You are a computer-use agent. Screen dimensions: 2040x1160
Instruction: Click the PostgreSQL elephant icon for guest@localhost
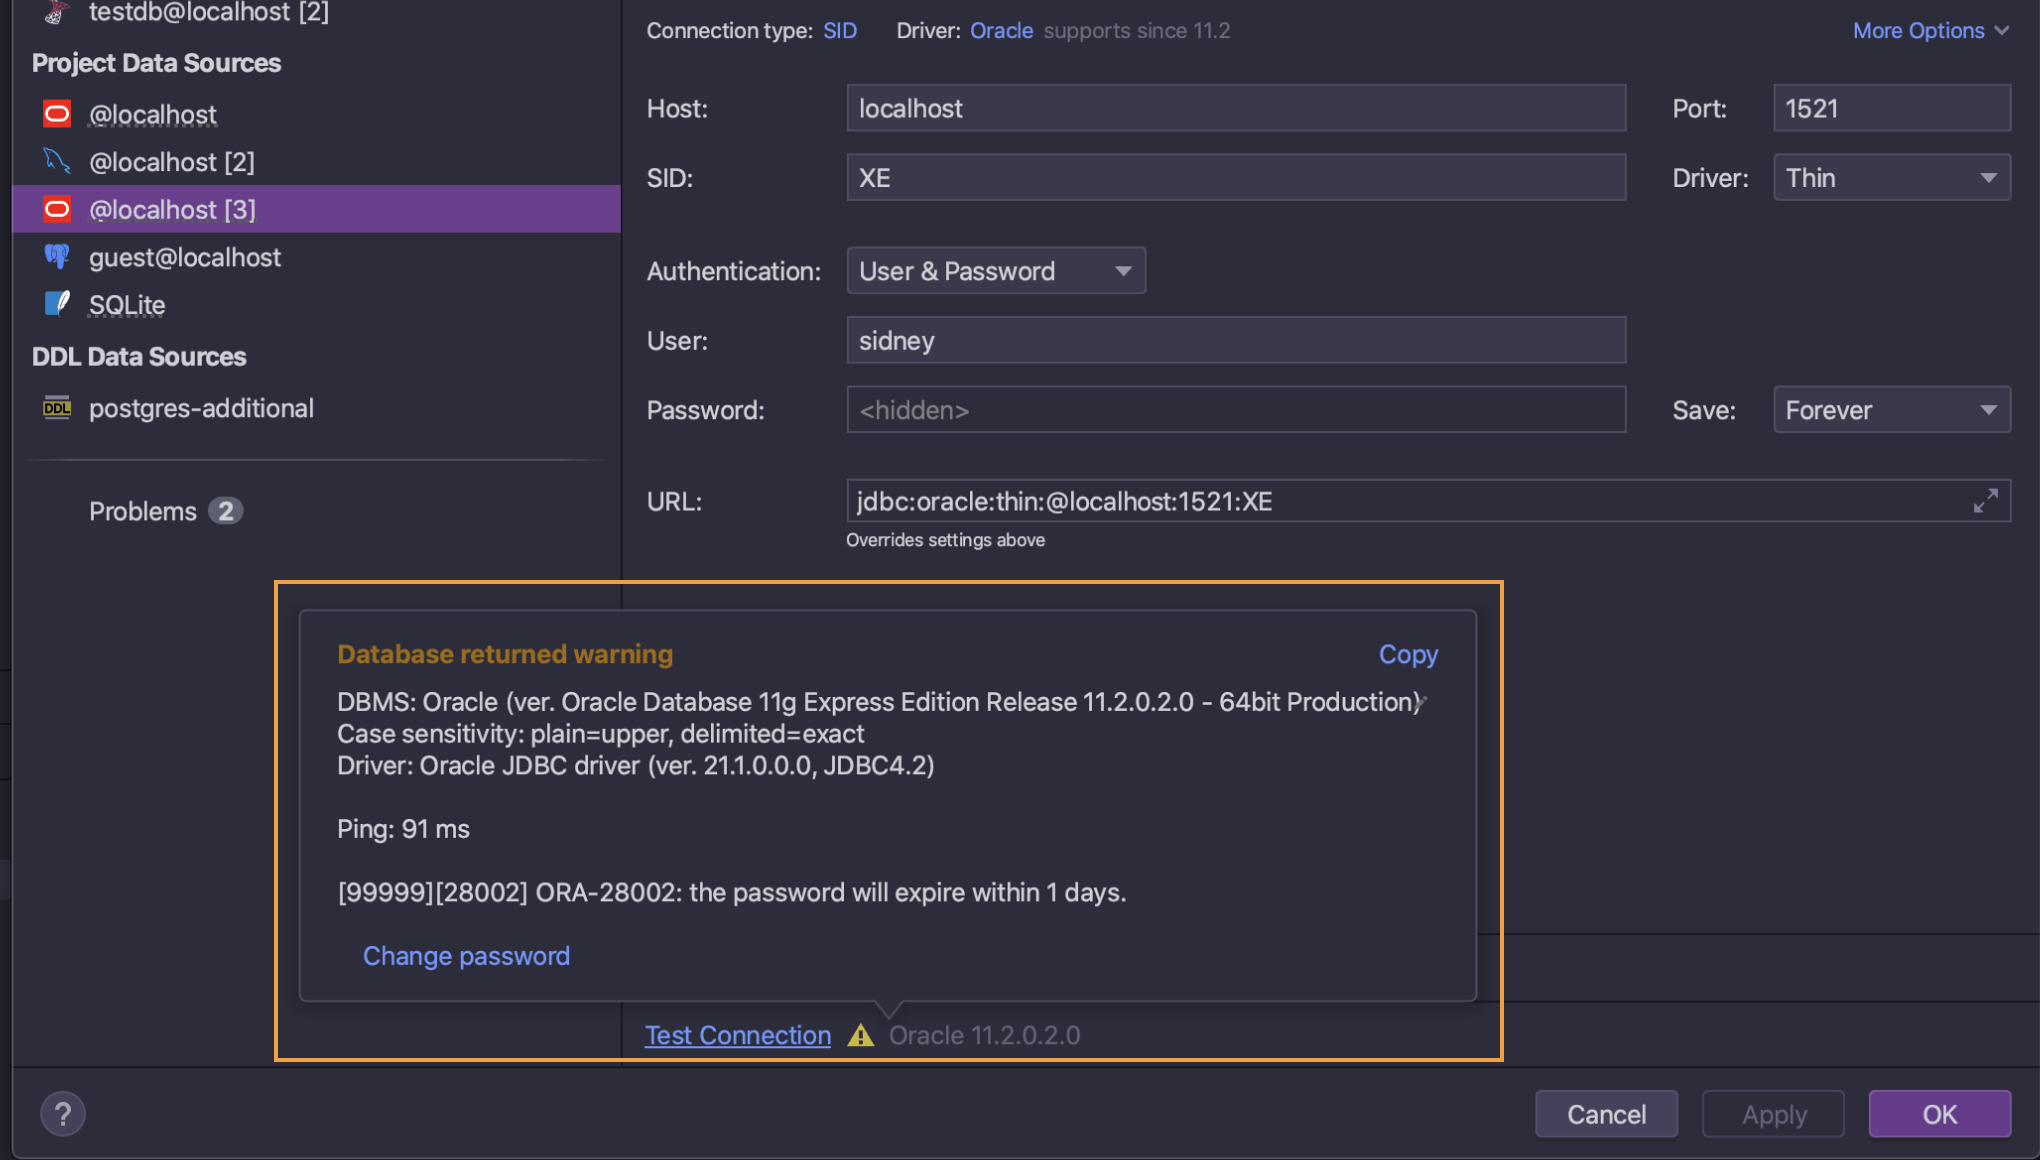57,257
